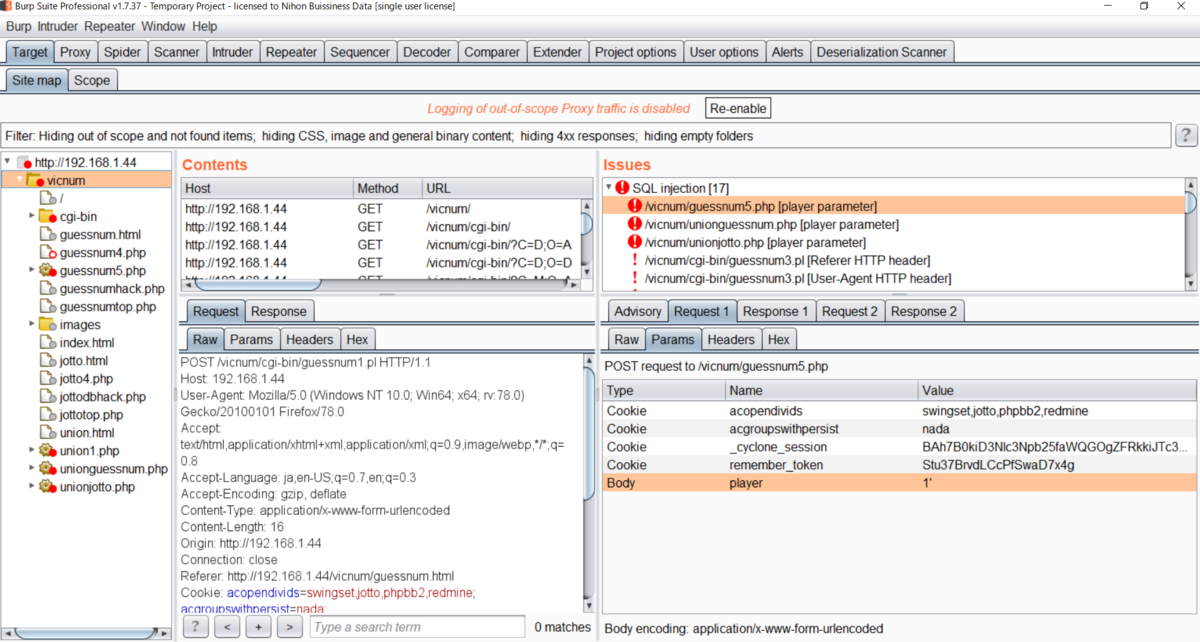This screenshot has height=642, width=1200.
Task: Select jottodbhack.php in site map
Action: point(103,396)
